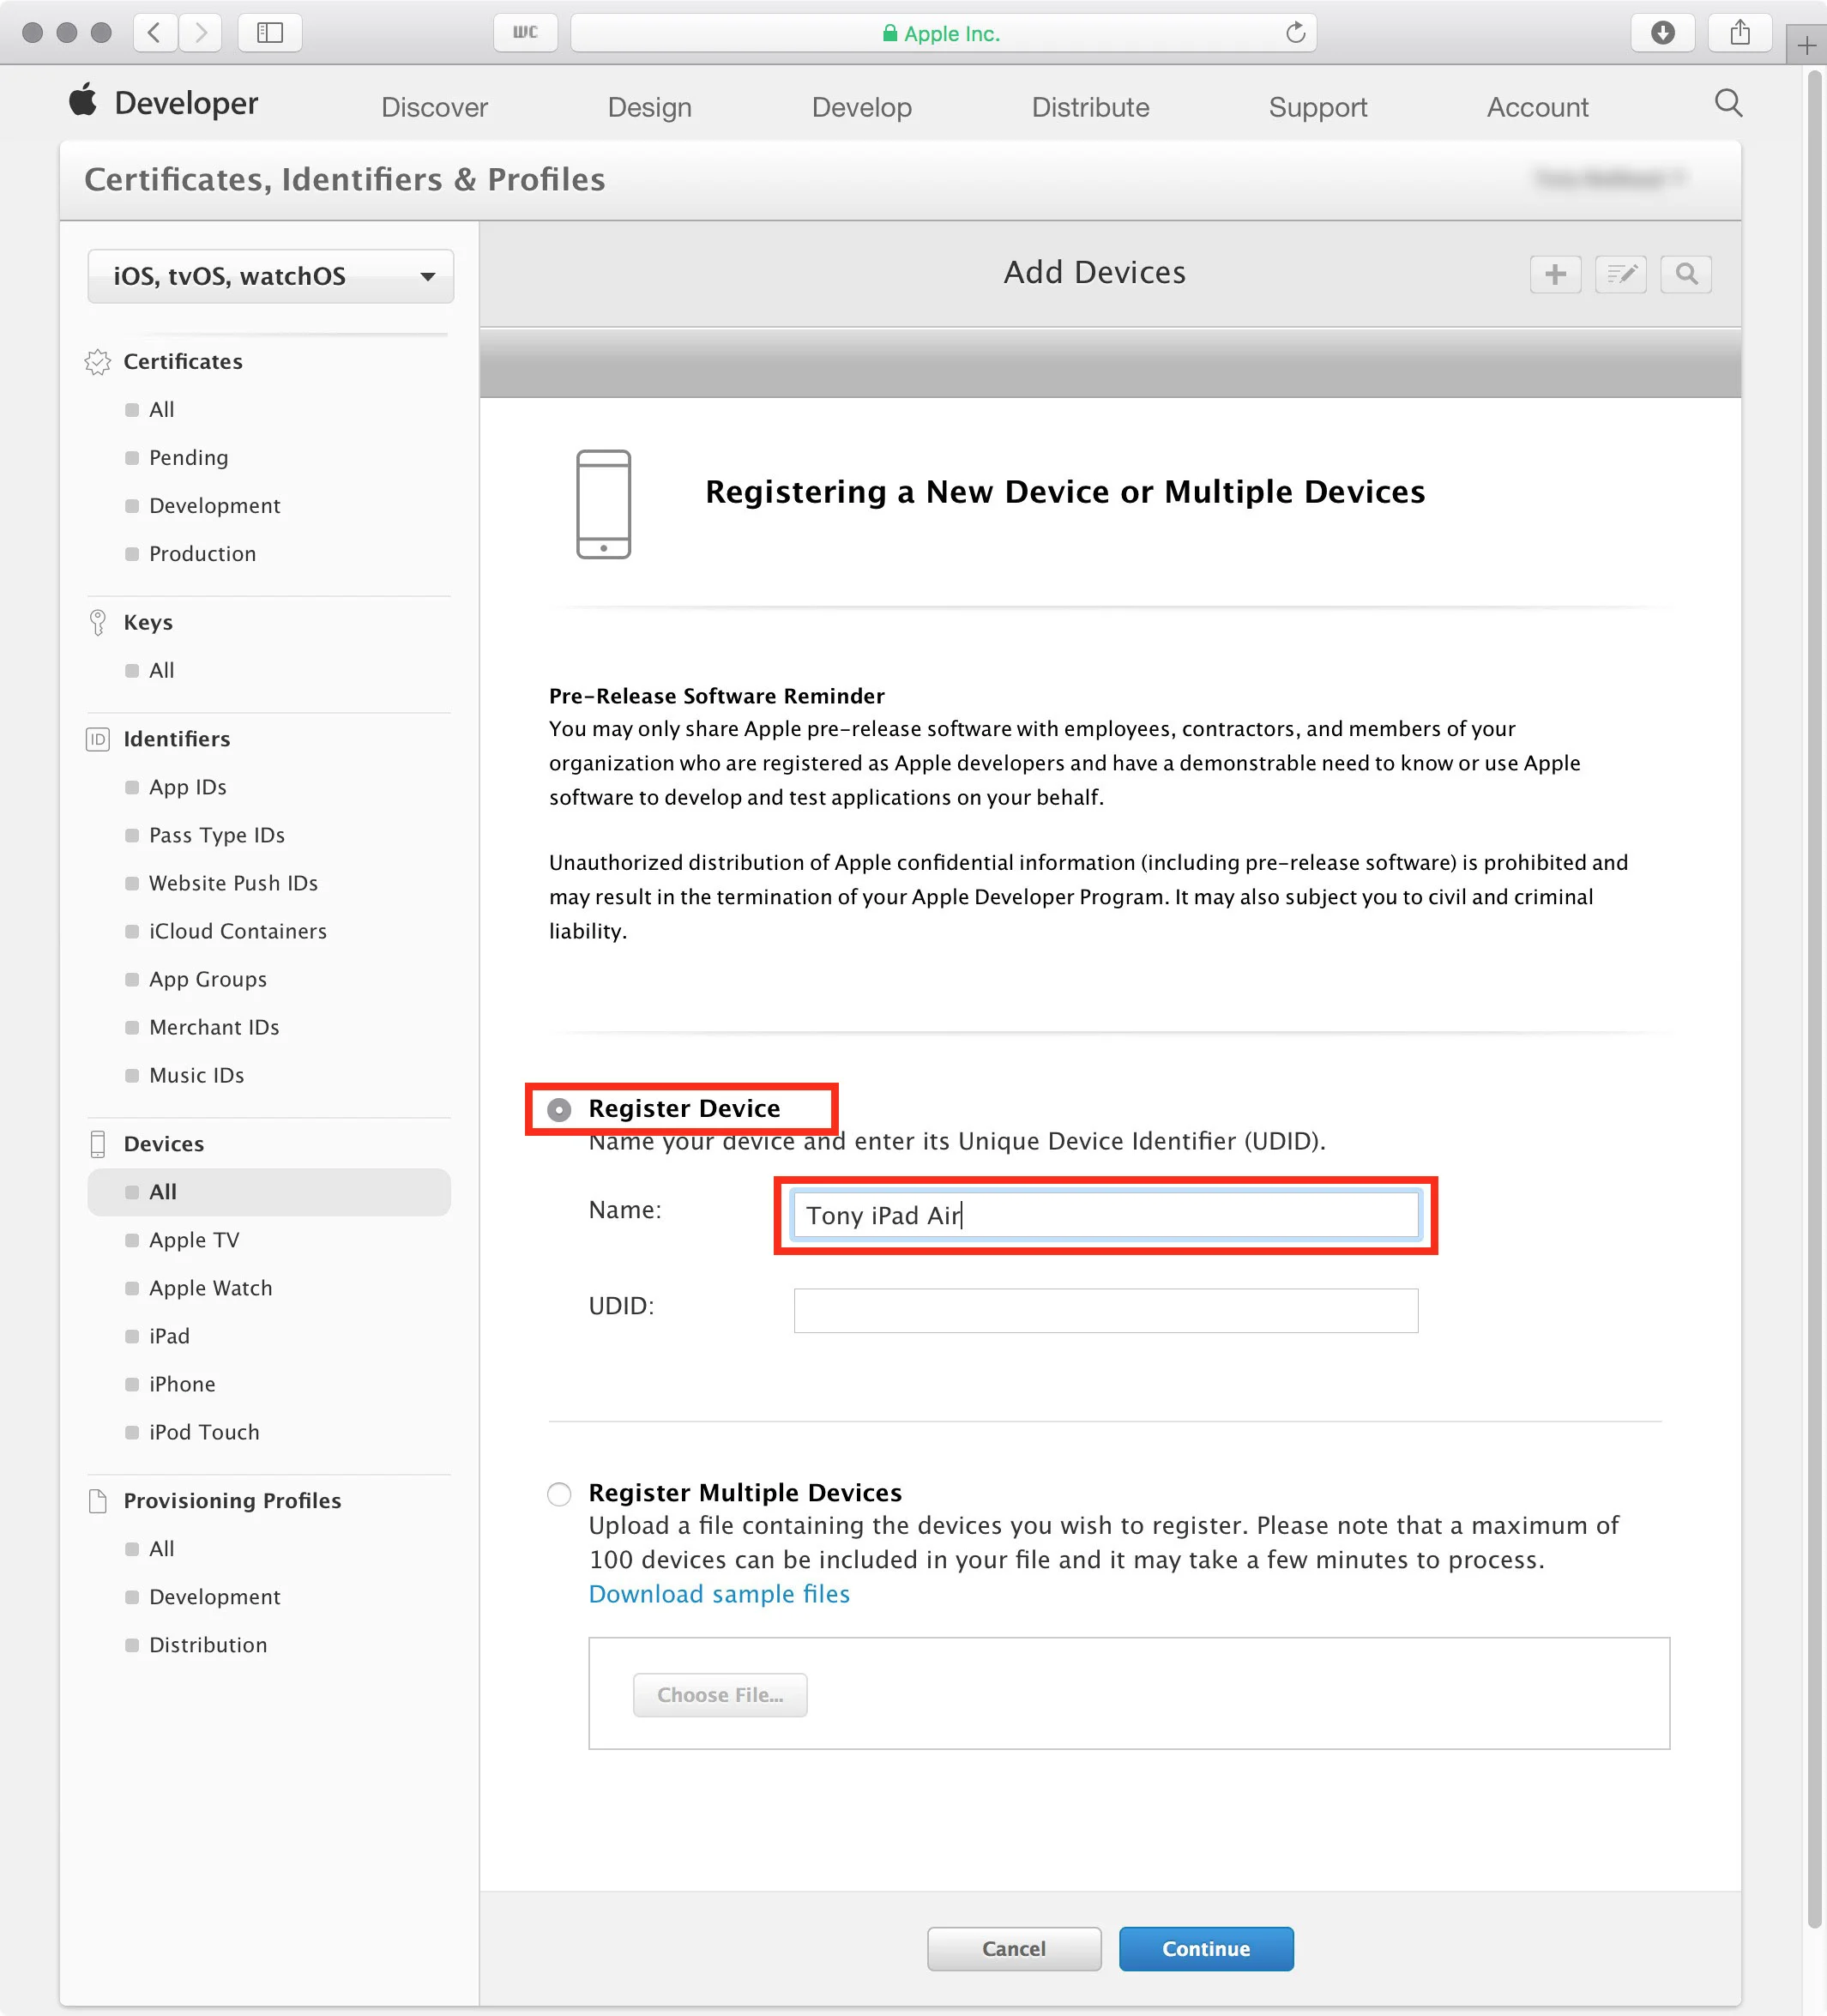Image resolution: width=1827 pixels, height=2016 pixels.
Task: Open the Account menu
Action: (1536, 107)
